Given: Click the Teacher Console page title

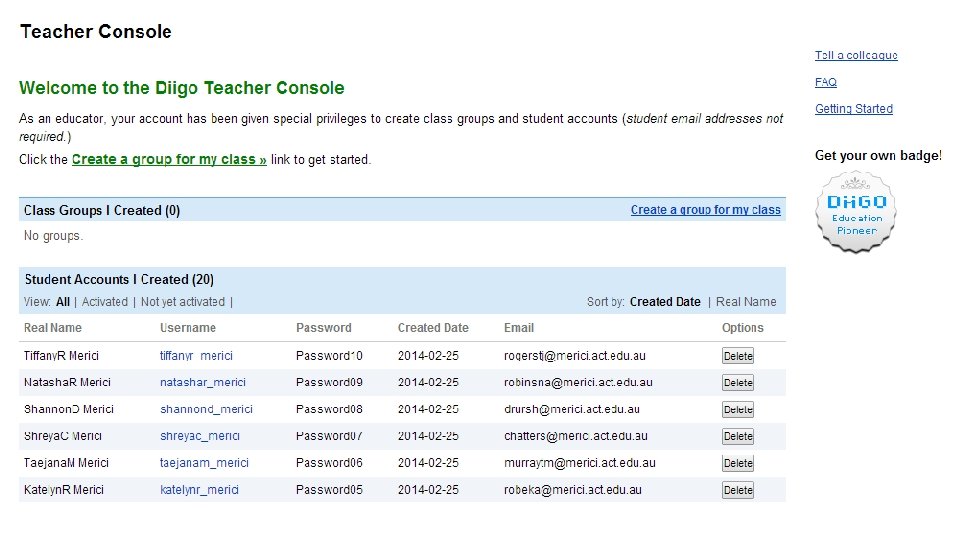Looking at the screenshot, I should (x=96, y=32).
